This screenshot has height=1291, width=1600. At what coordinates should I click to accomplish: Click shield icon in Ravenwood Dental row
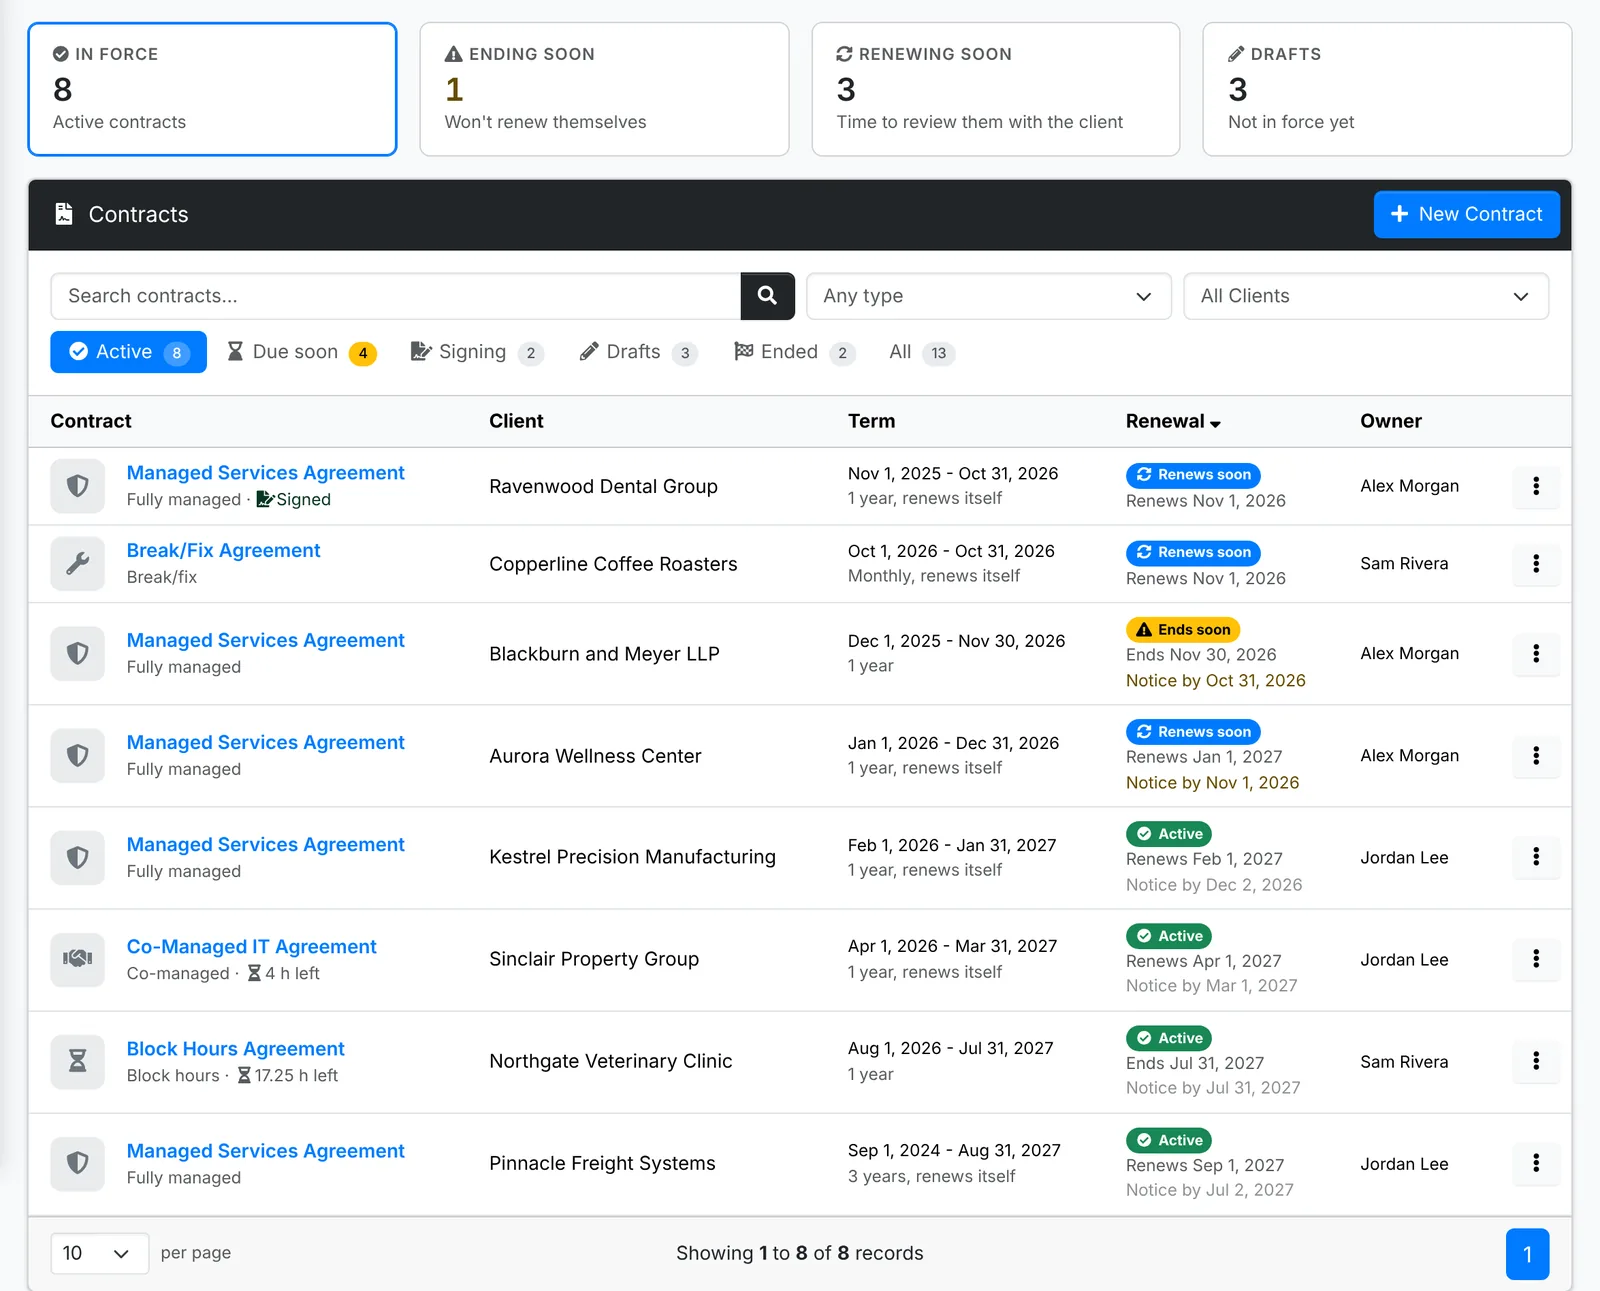click(77, 486)
